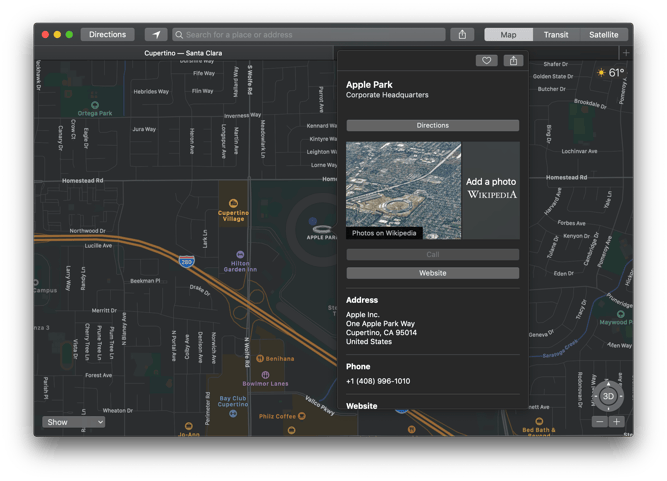Viewport: 667px width, 481px height.
Task: Zoom in with plus button
Action: pyautogui.click(x=616, y=421)
